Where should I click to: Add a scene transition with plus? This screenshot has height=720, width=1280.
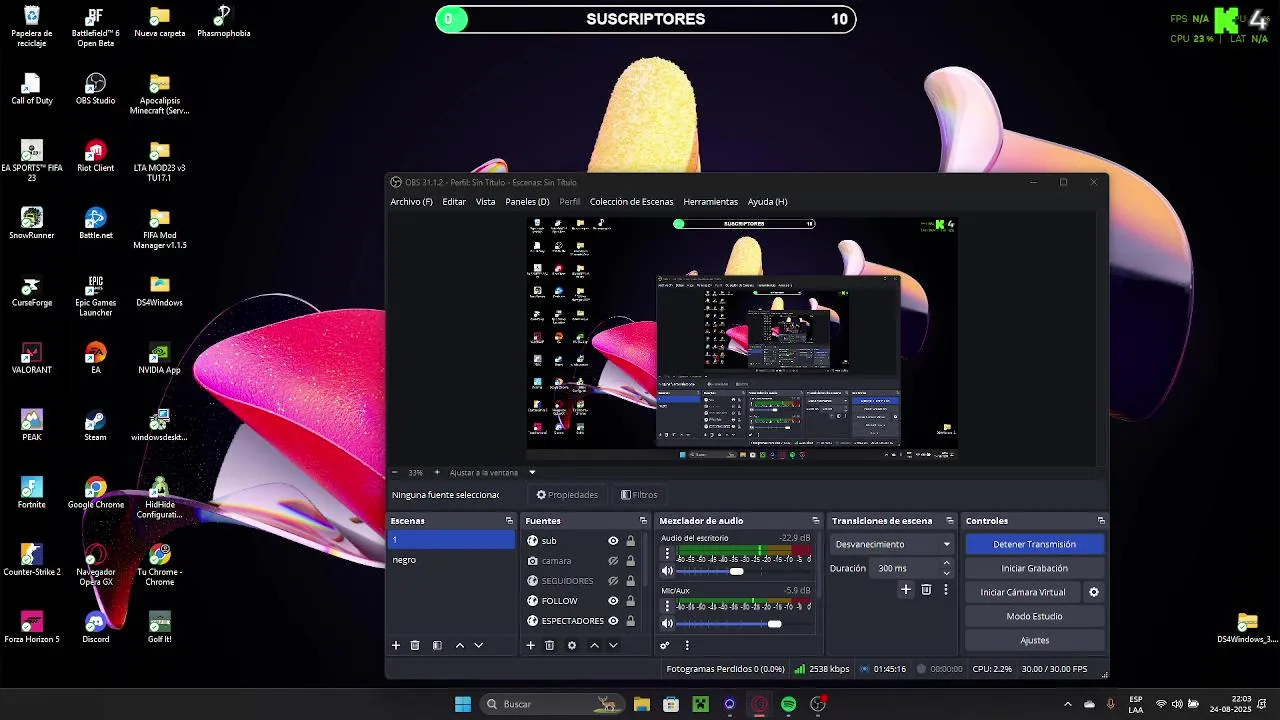(x=906, y=590)
